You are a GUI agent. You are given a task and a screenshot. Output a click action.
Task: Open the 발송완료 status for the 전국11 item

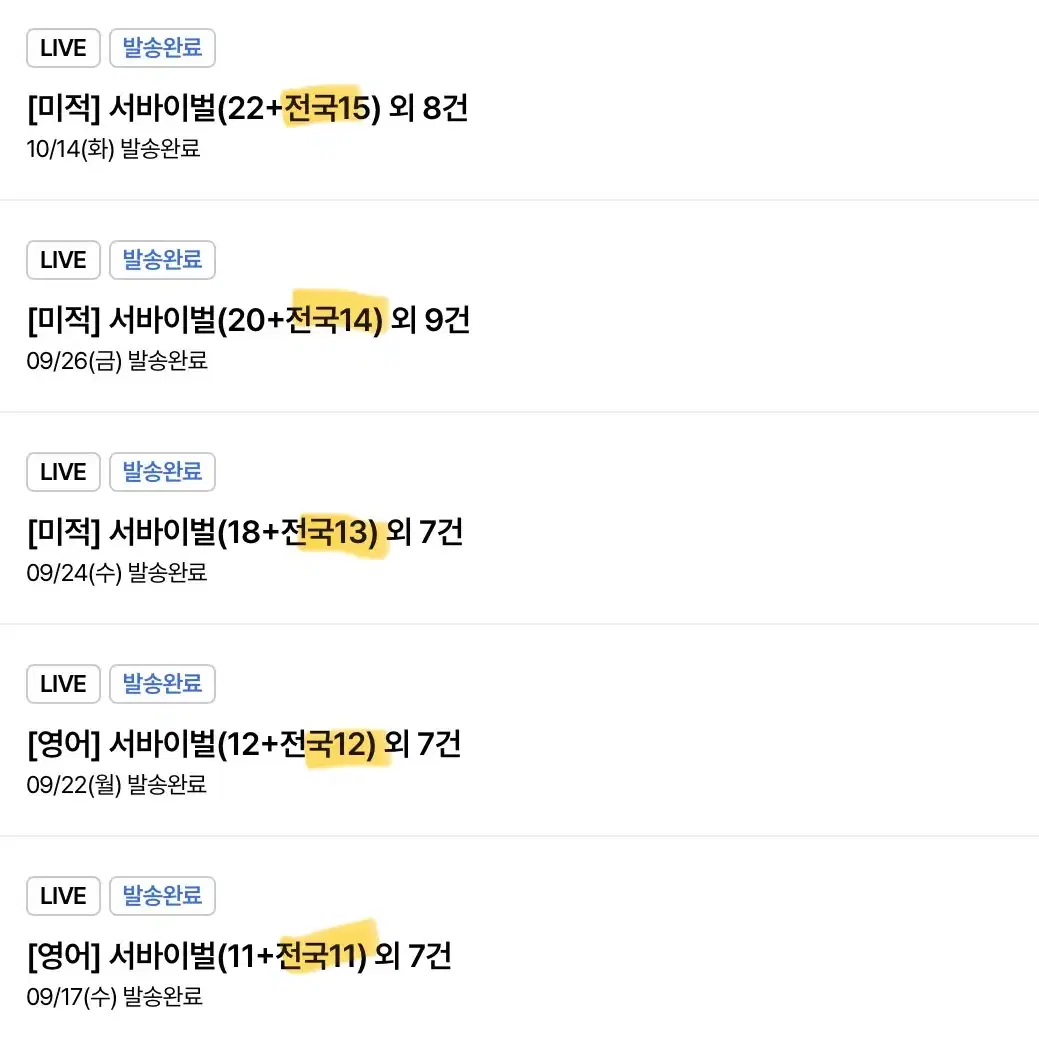click(162, 896)
